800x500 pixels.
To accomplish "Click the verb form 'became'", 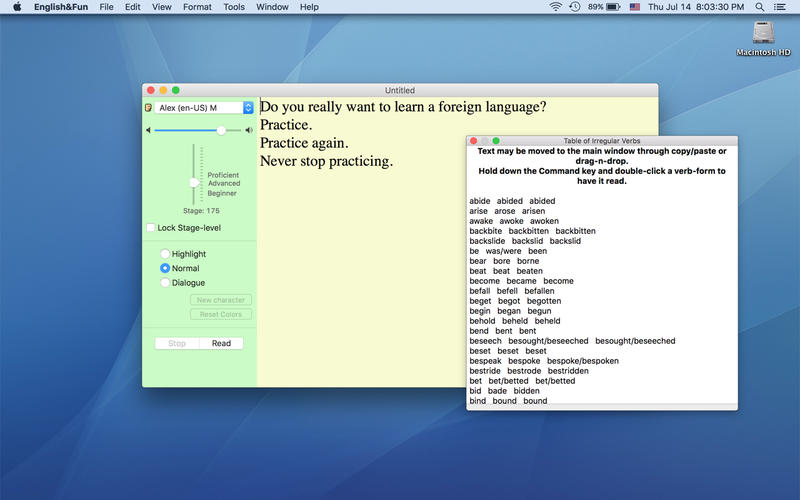I will tap(521, 281).
